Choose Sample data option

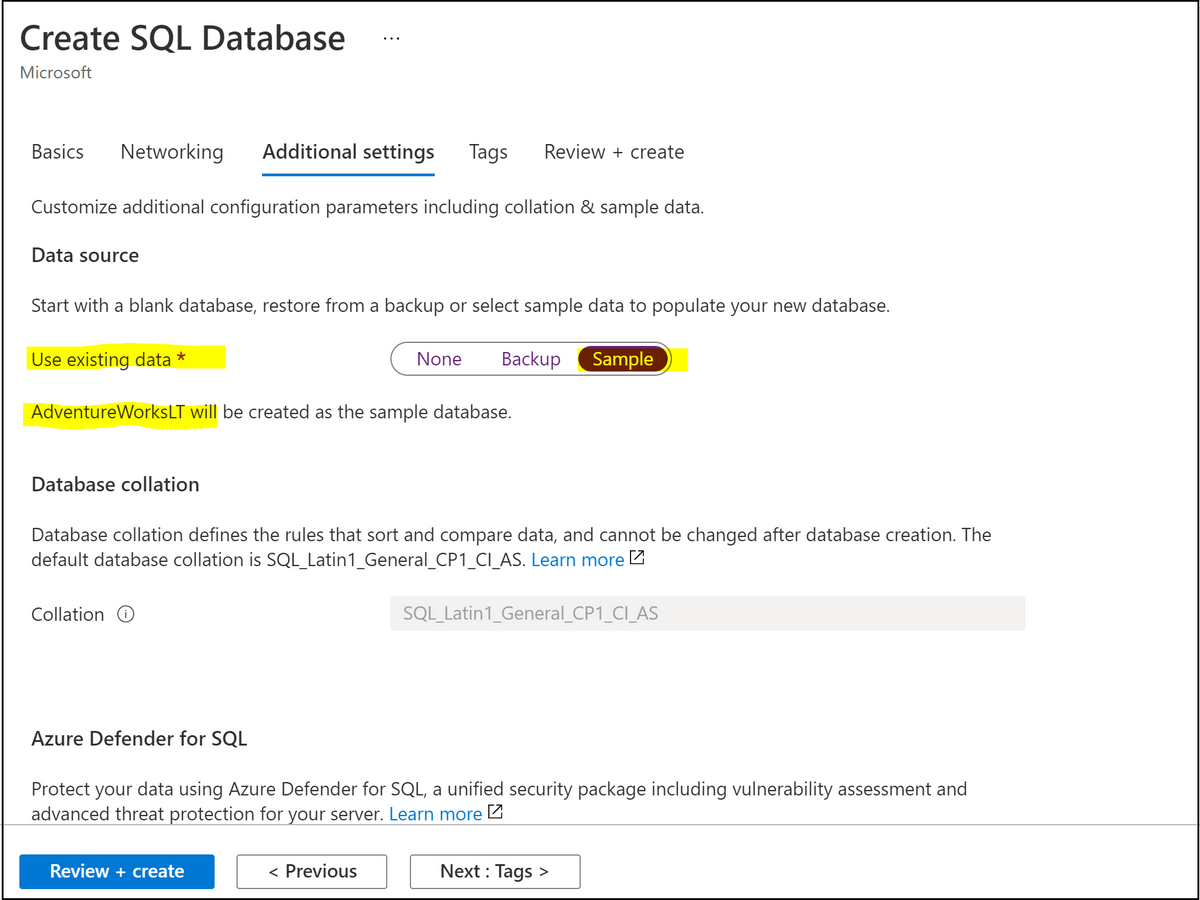tap(623, 359)
